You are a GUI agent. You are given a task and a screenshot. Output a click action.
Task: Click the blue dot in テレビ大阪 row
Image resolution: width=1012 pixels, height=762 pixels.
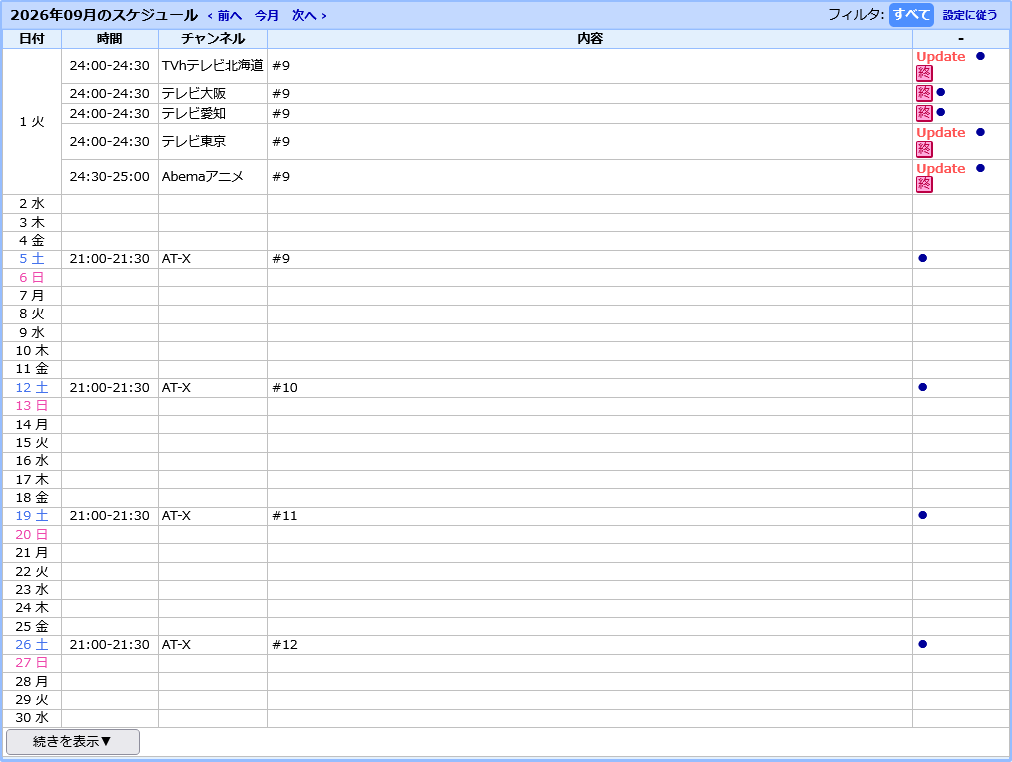[940, 92]
